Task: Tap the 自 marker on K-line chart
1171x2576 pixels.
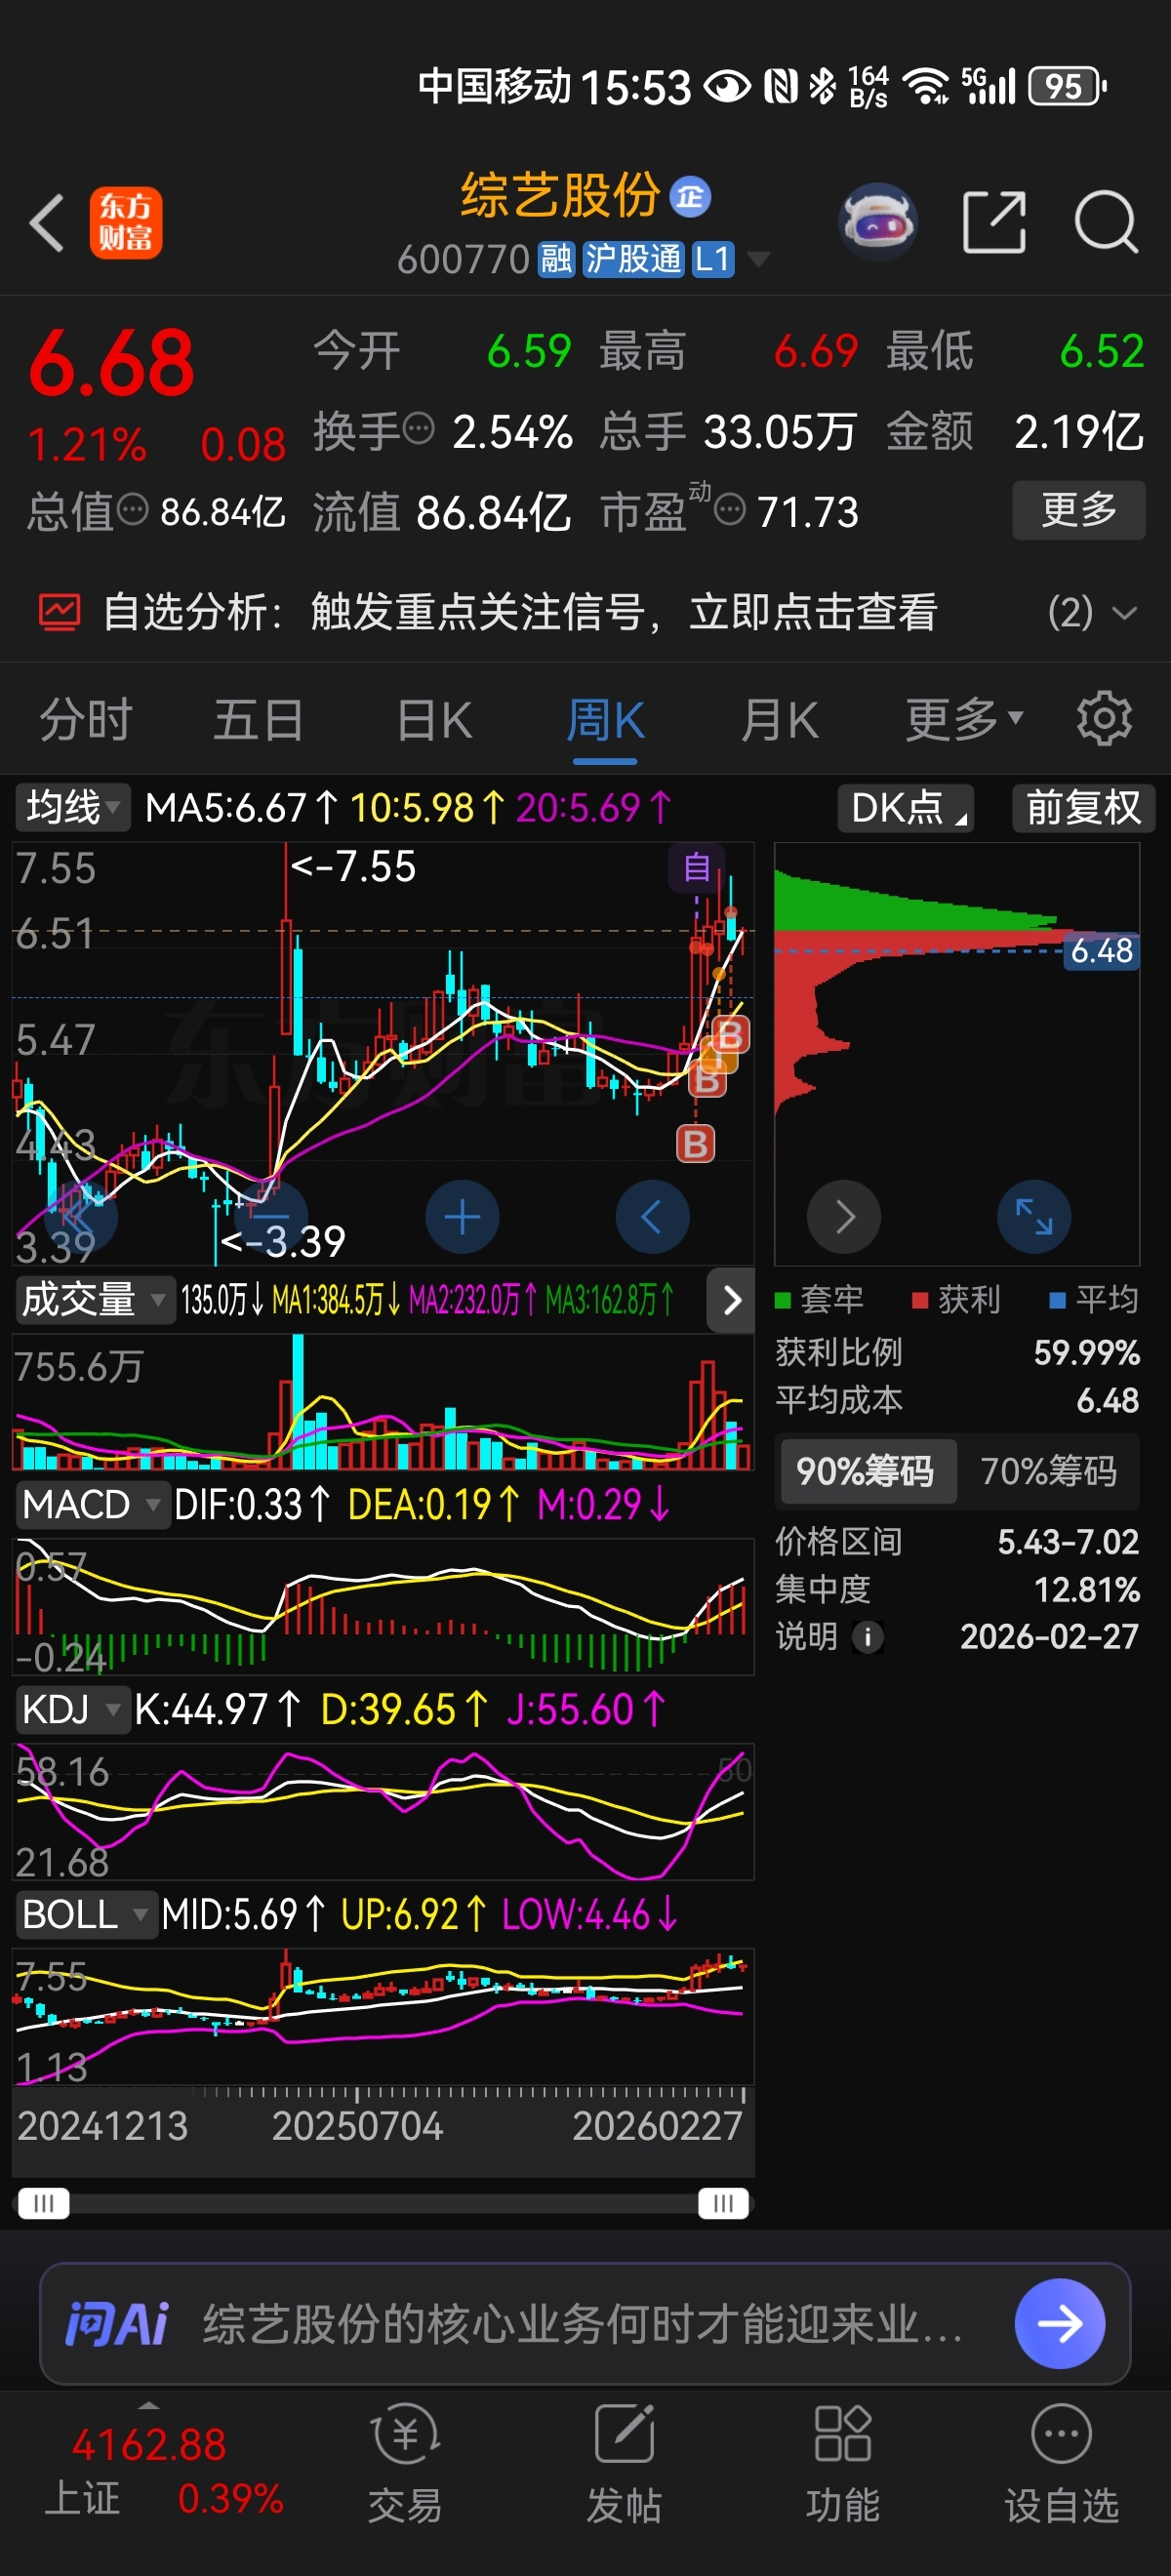Action: point(696,867)
